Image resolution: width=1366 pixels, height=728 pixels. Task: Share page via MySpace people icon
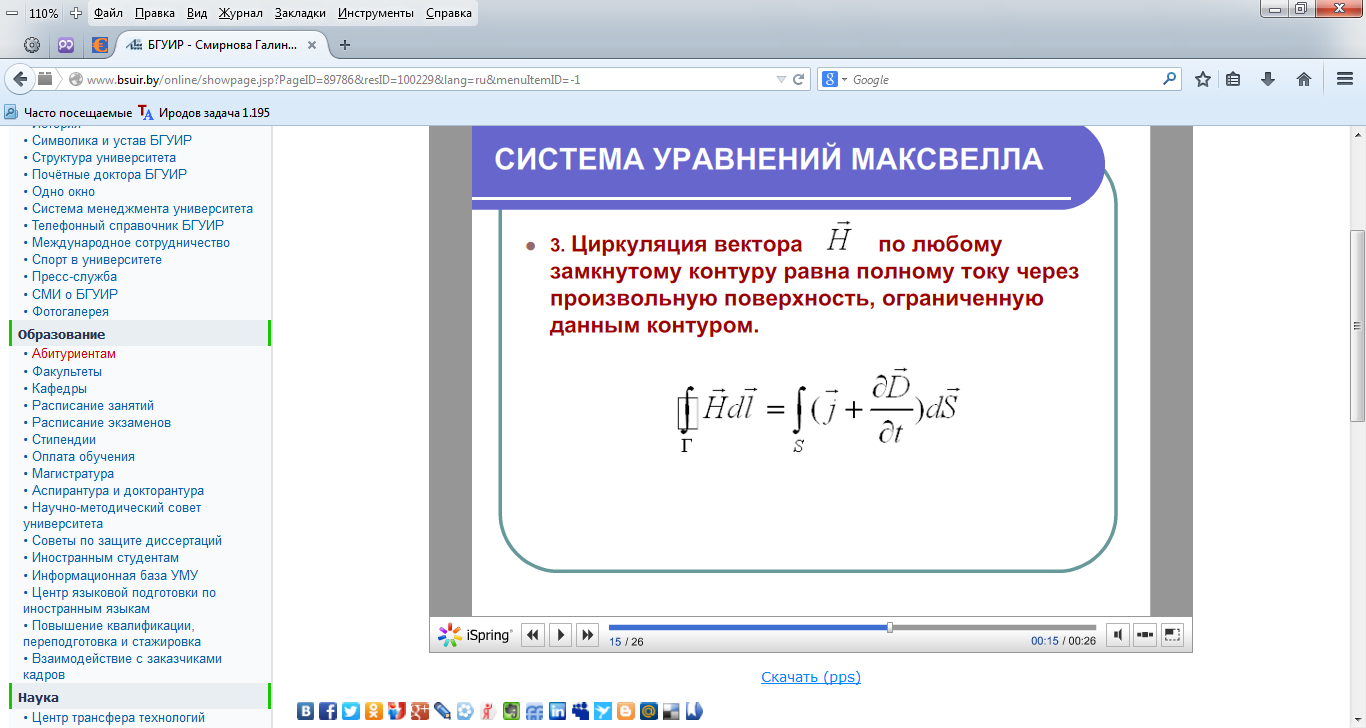[x=580, y=711]
